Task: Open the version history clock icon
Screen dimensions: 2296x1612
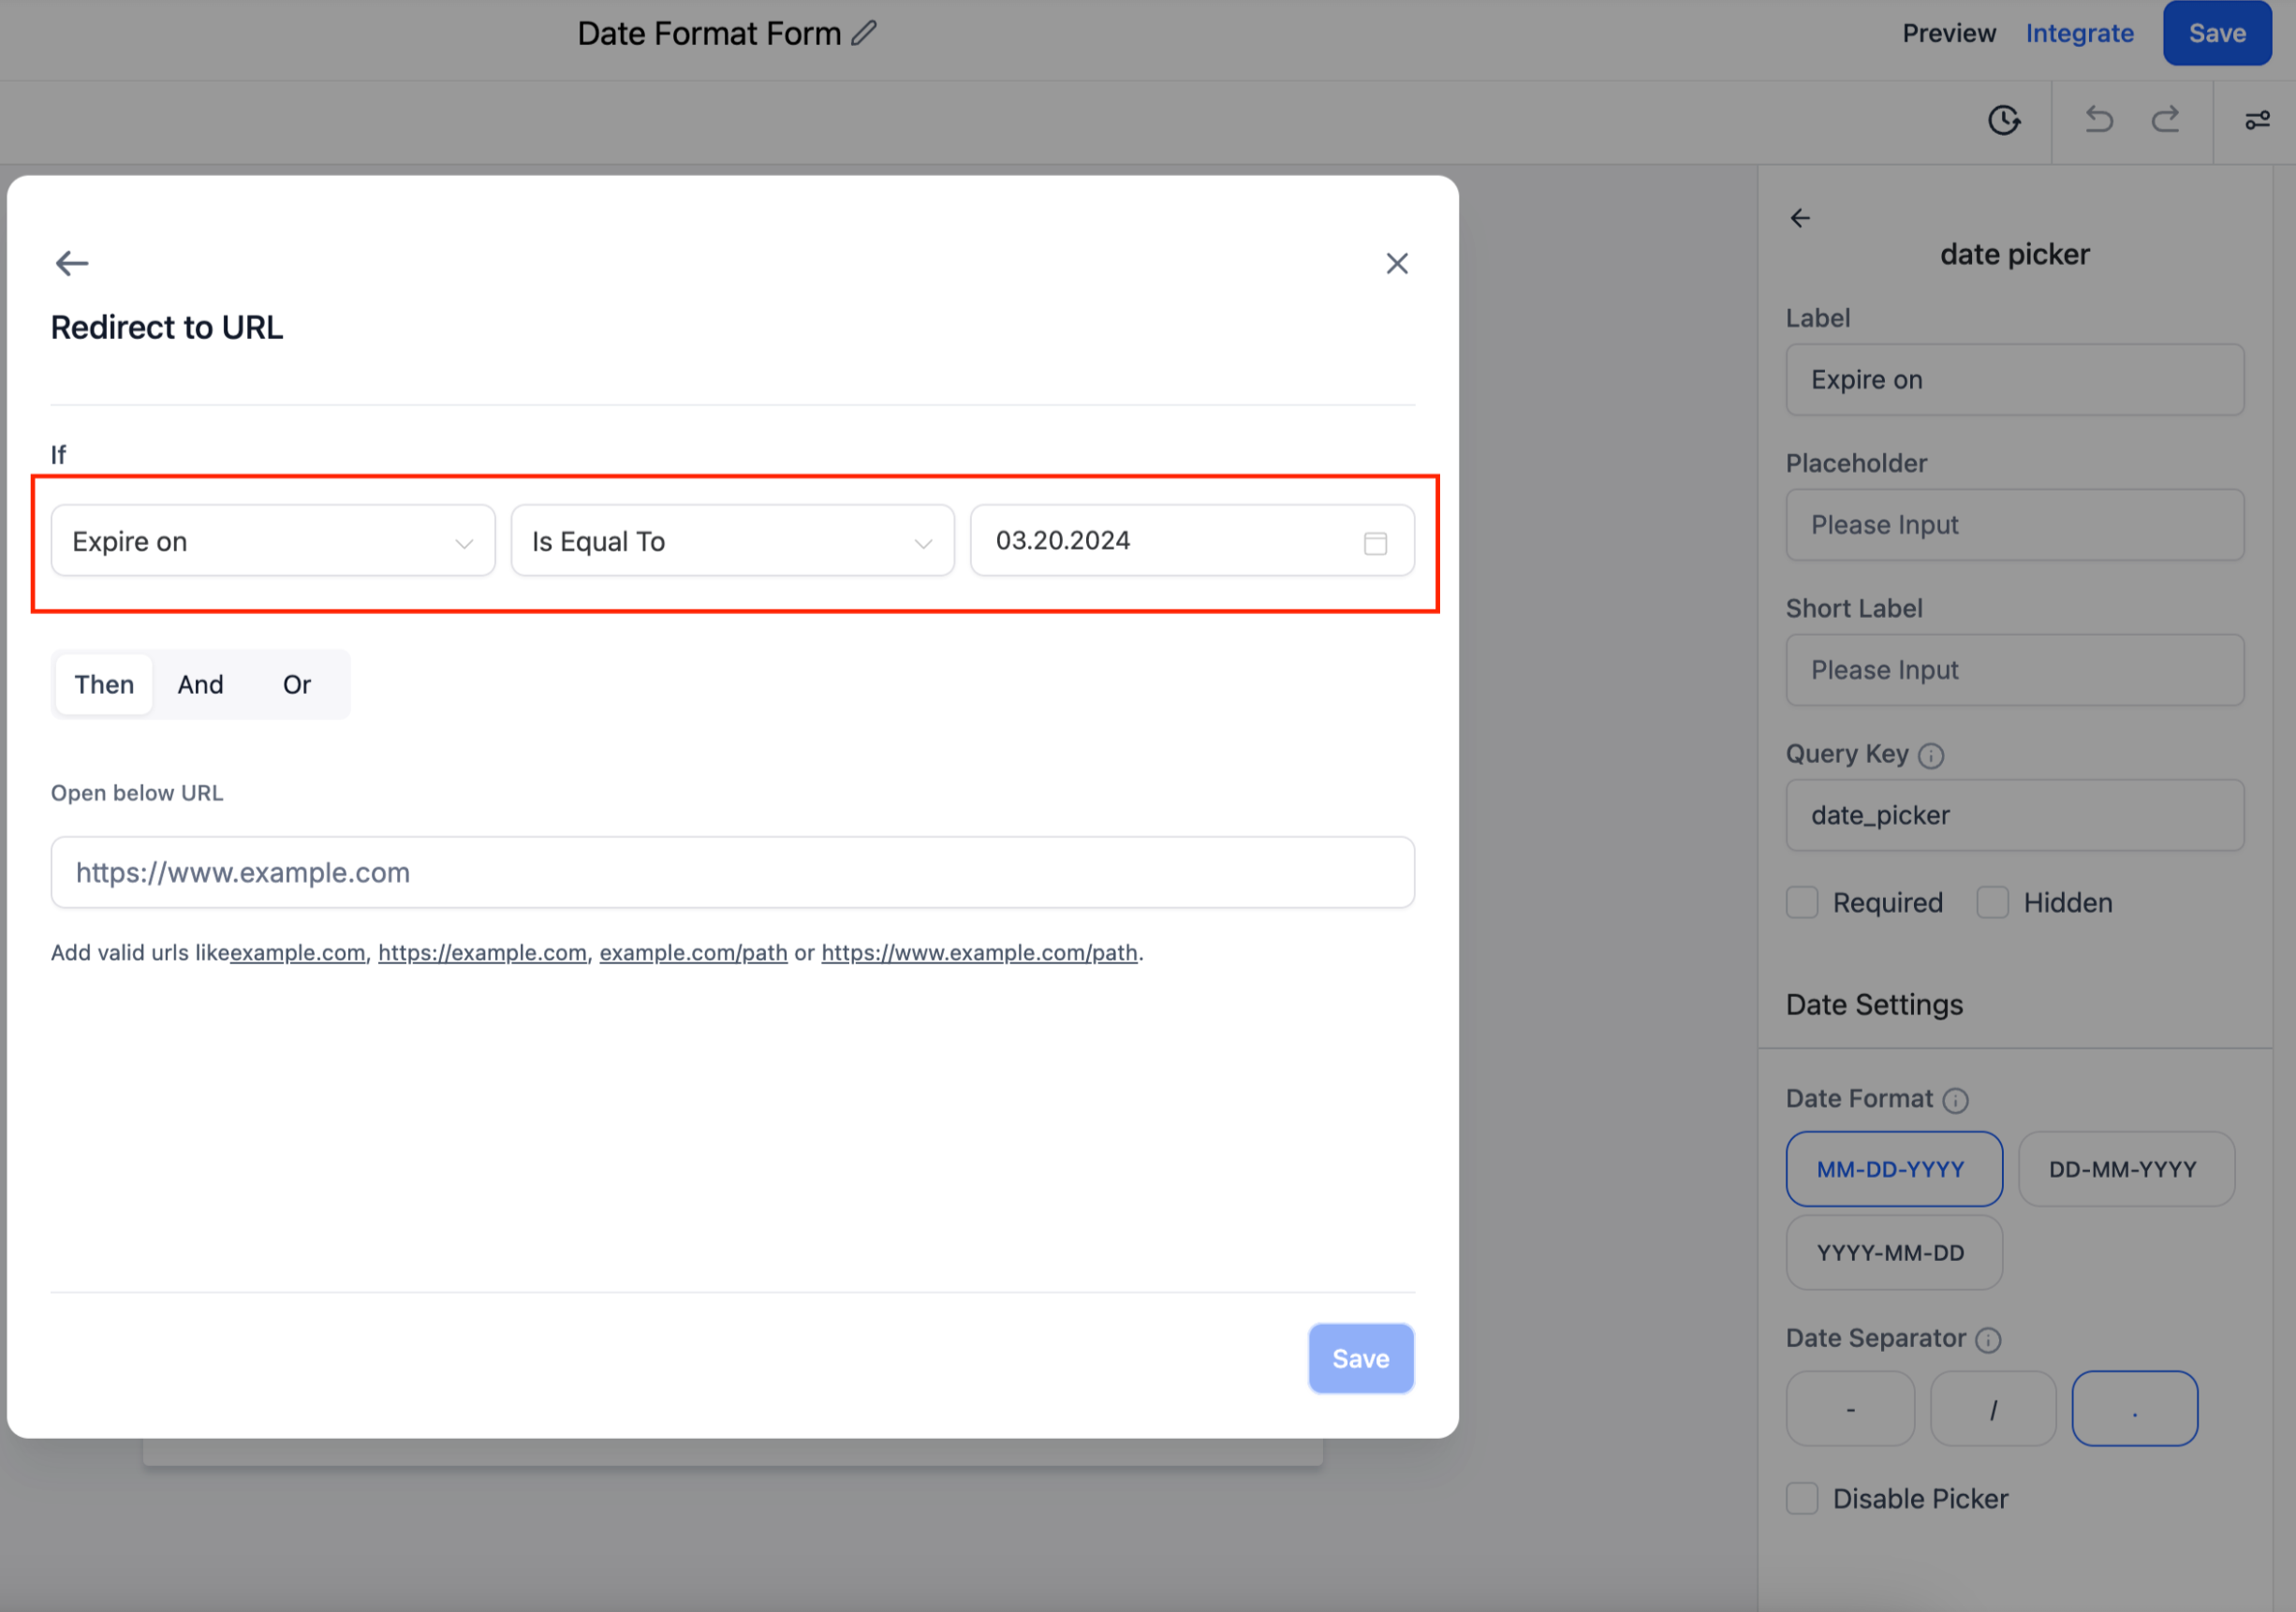Action: tap(2003, 120)
